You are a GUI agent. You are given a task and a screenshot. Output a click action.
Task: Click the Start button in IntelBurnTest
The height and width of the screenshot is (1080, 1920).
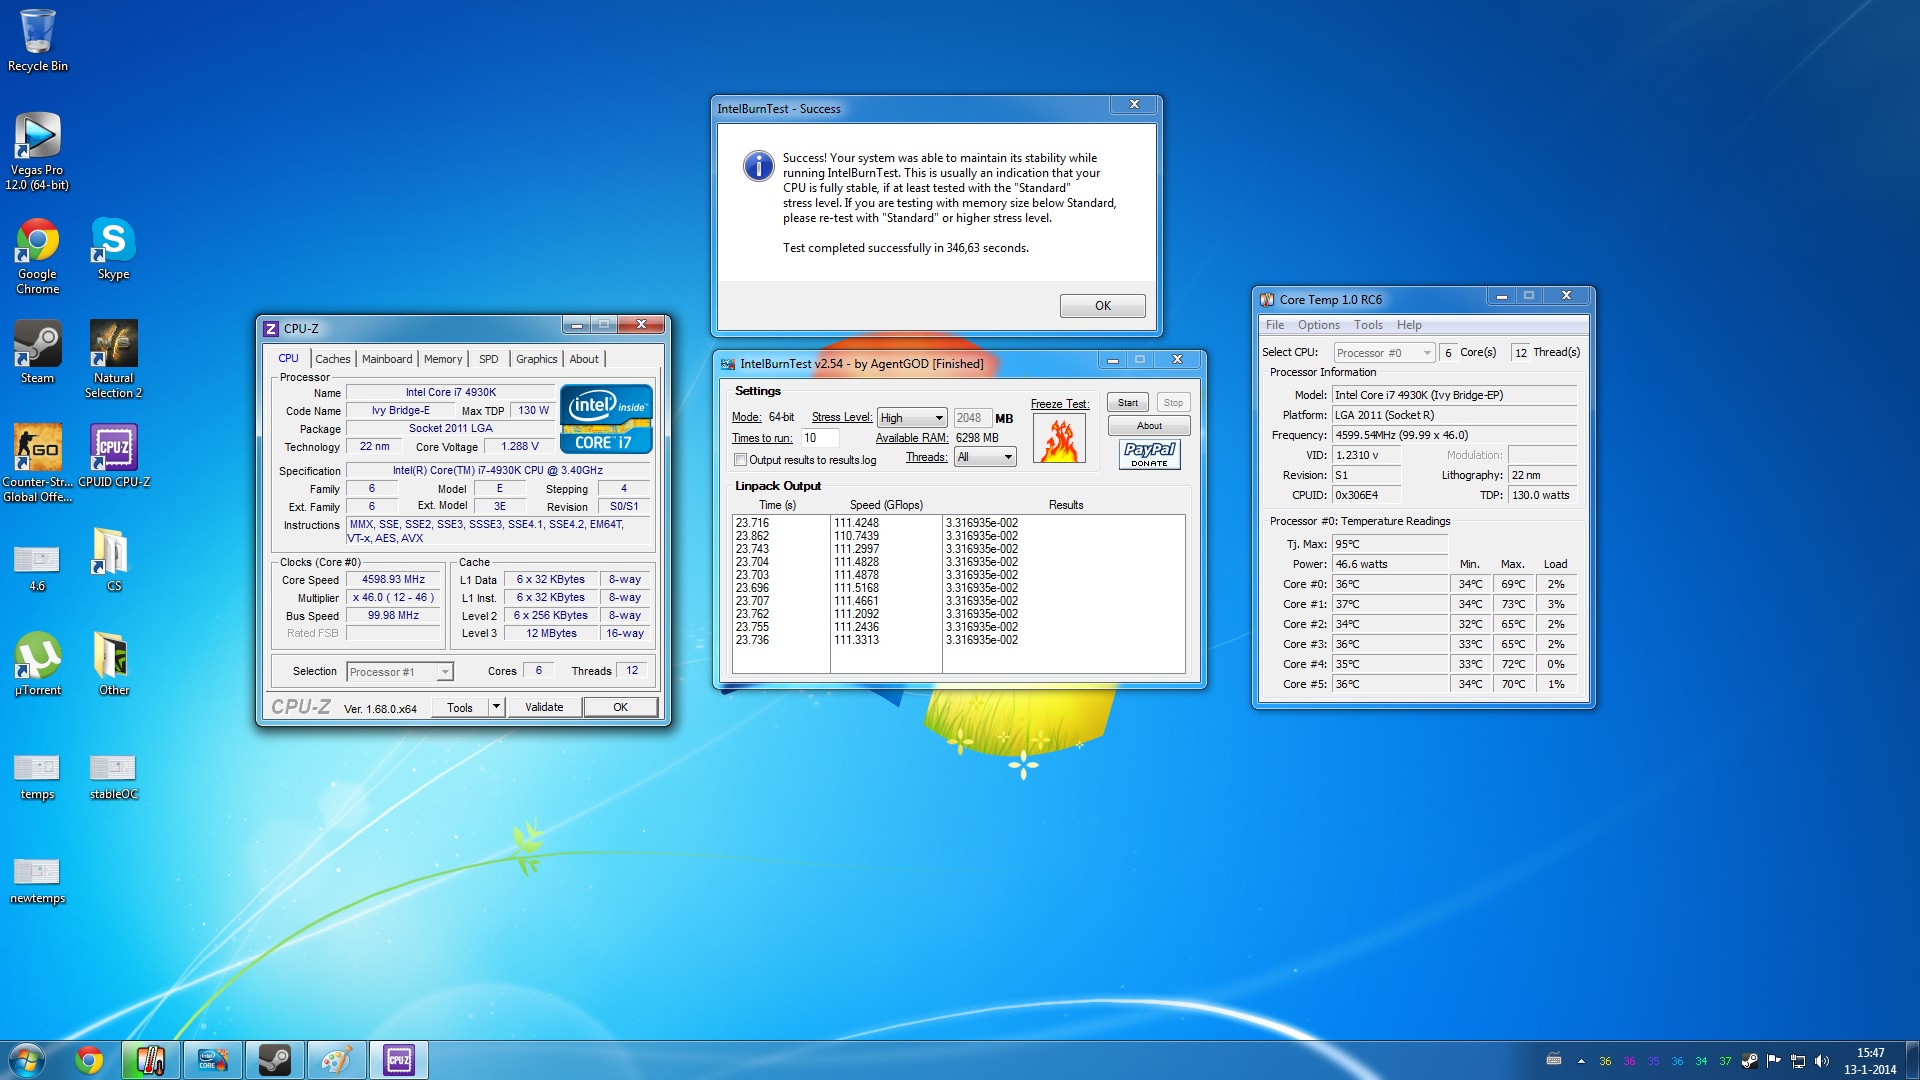1127,402
